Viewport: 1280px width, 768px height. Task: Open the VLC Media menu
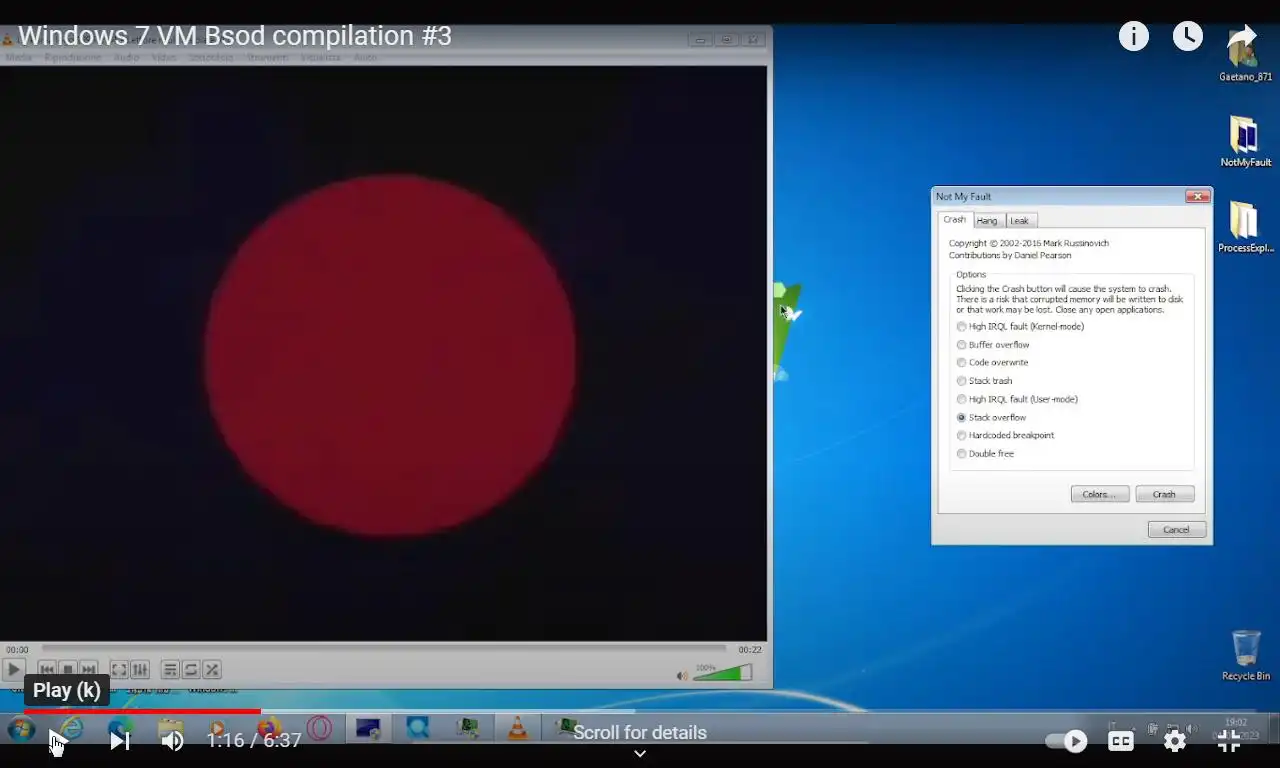[x=19, y=58]
